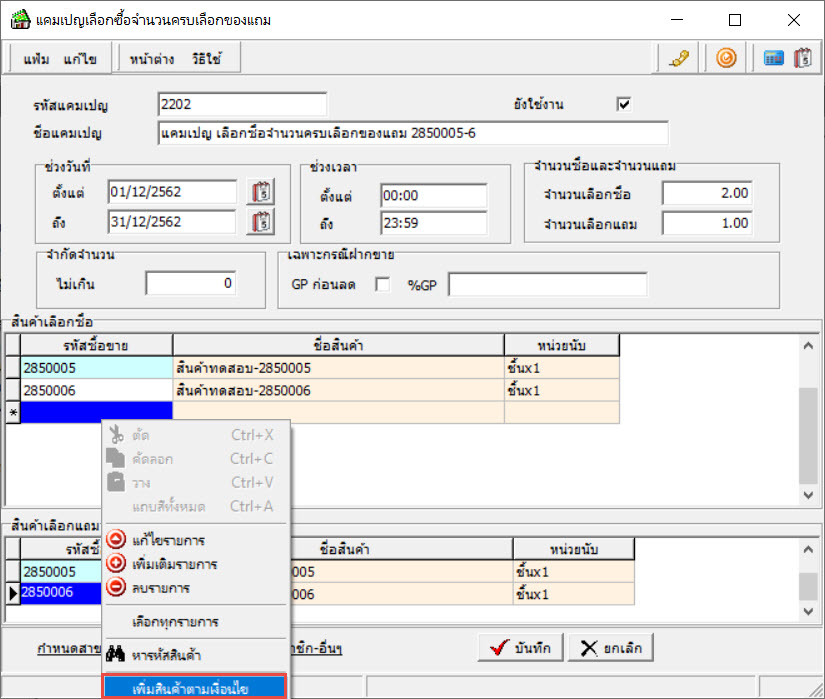This screenshot has height=699, width=825.
Task: Select เพิ่มสินค้าตามเงื่อนไข in context menu
Action: (195, 688)
